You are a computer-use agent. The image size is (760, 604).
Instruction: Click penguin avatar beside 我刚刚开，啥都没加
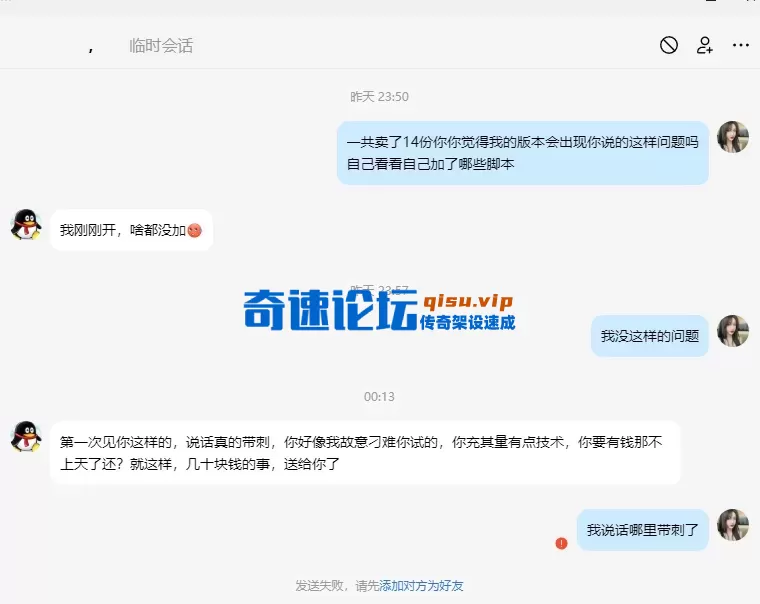tap(26, 225)
